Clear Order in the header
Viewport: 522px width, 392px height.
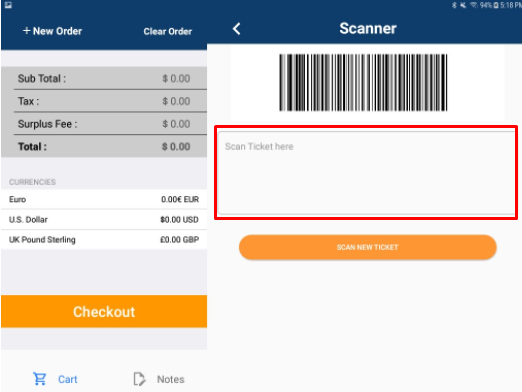pyautogui.click(x=168, y=31)
